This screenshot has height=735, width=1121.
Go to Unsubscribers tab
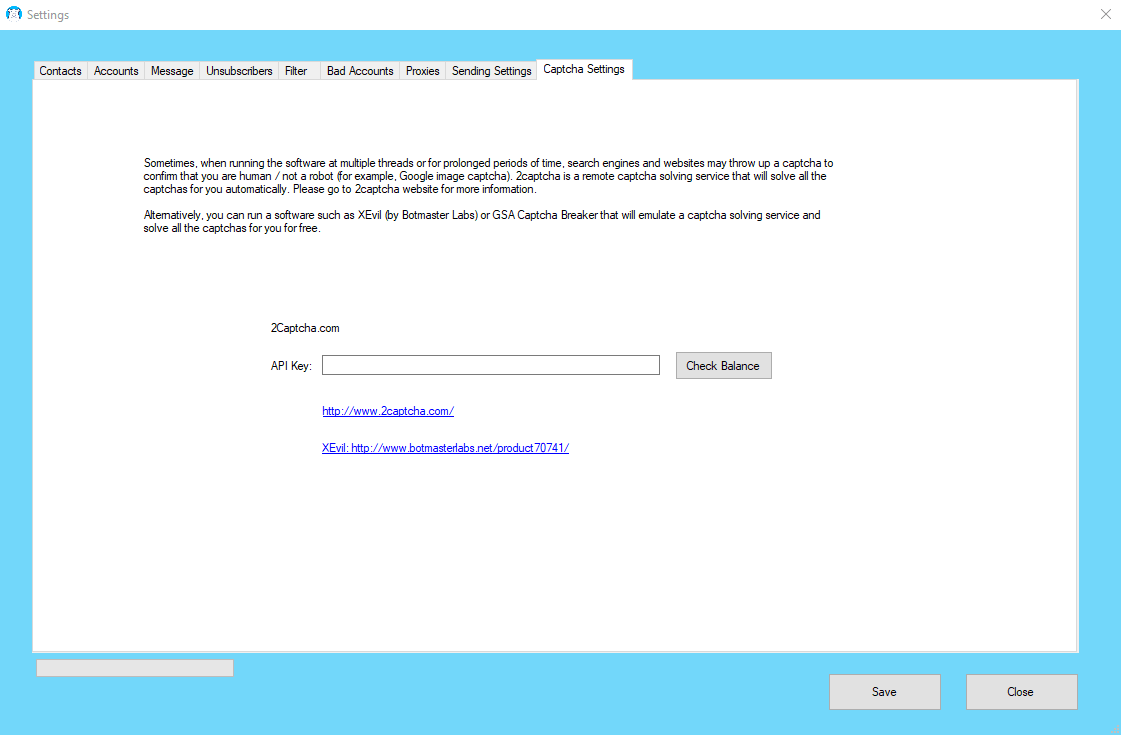point(239,71)
